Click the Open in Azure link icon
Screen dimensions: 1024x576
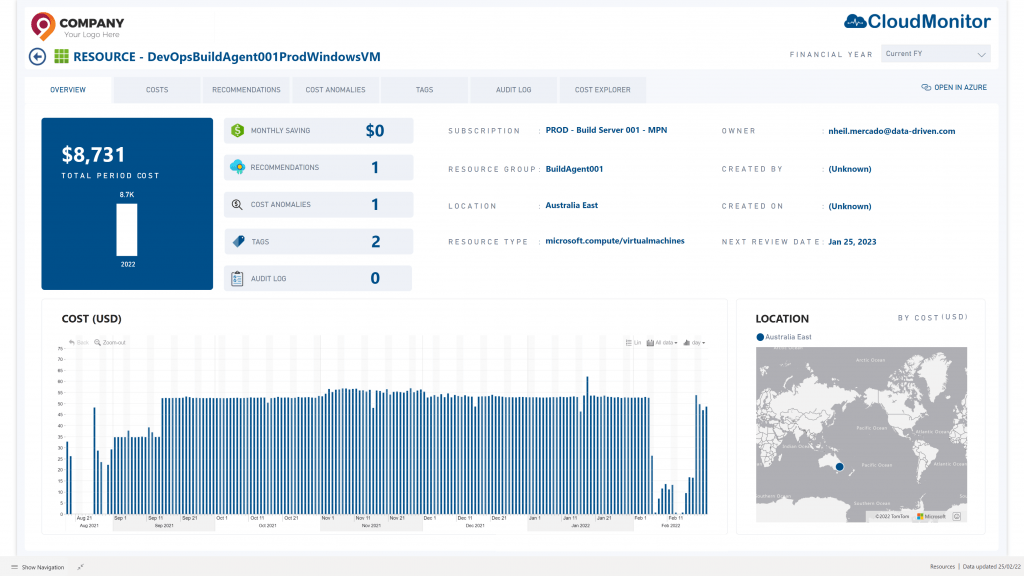[926, 88]
